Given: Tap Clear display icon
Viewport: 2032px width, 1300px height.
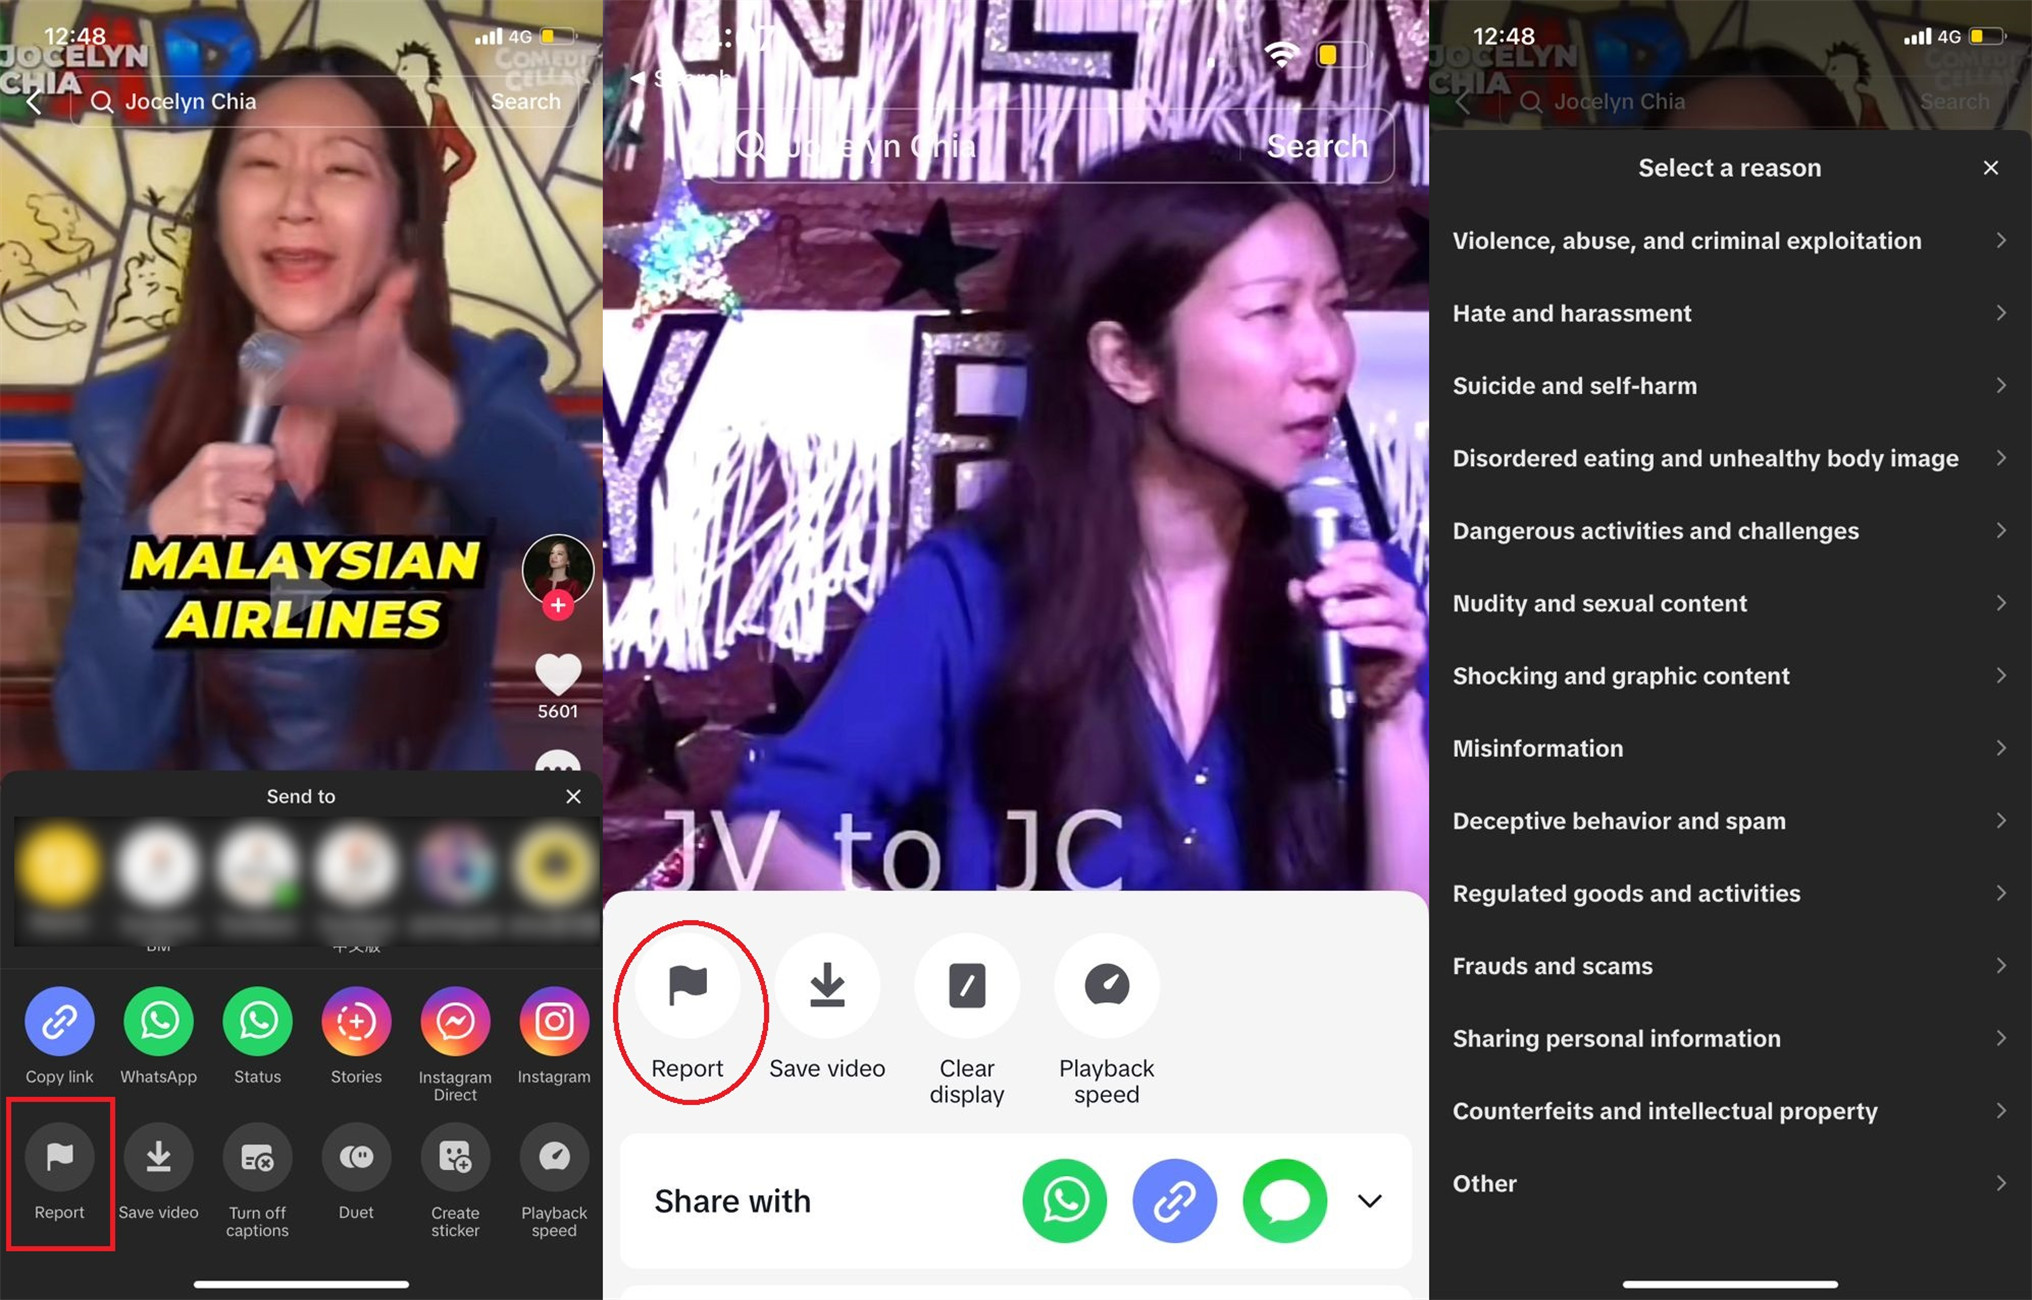Looking at the screenshot, I should pos(967,986).
